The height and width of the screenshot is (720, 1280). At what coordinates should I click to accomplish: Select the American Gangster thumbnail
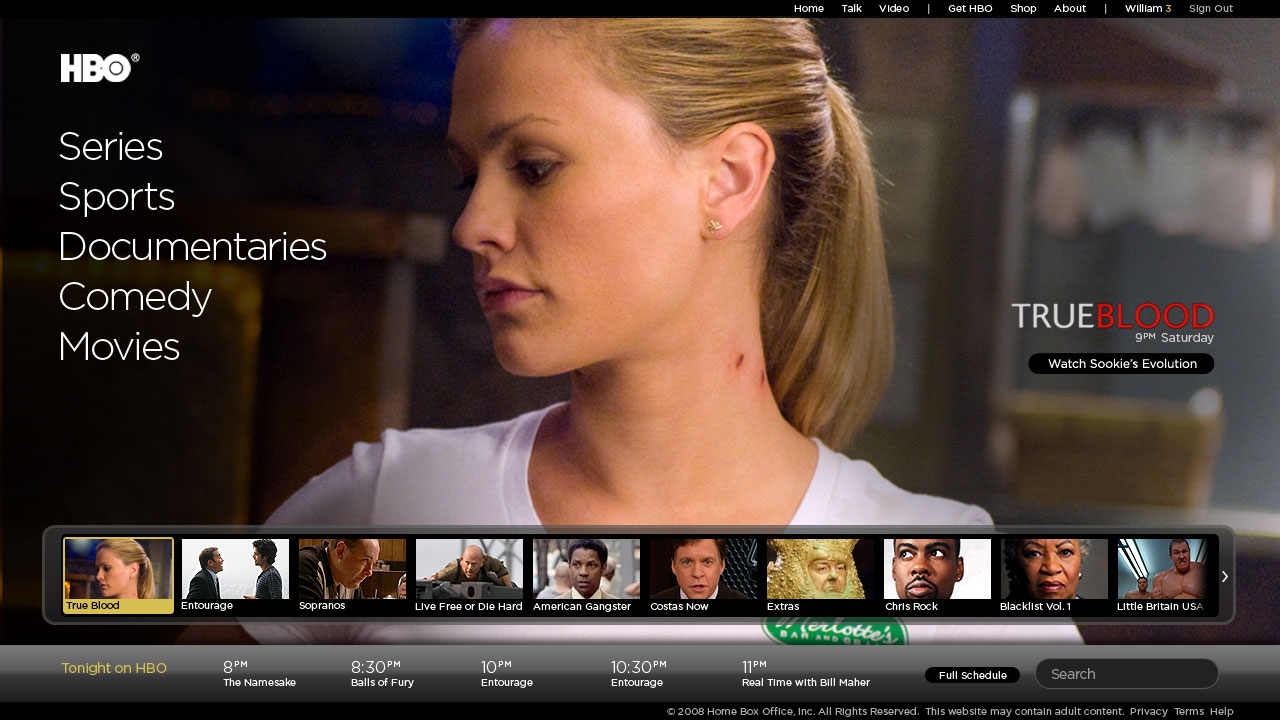[x=586, y=575]
